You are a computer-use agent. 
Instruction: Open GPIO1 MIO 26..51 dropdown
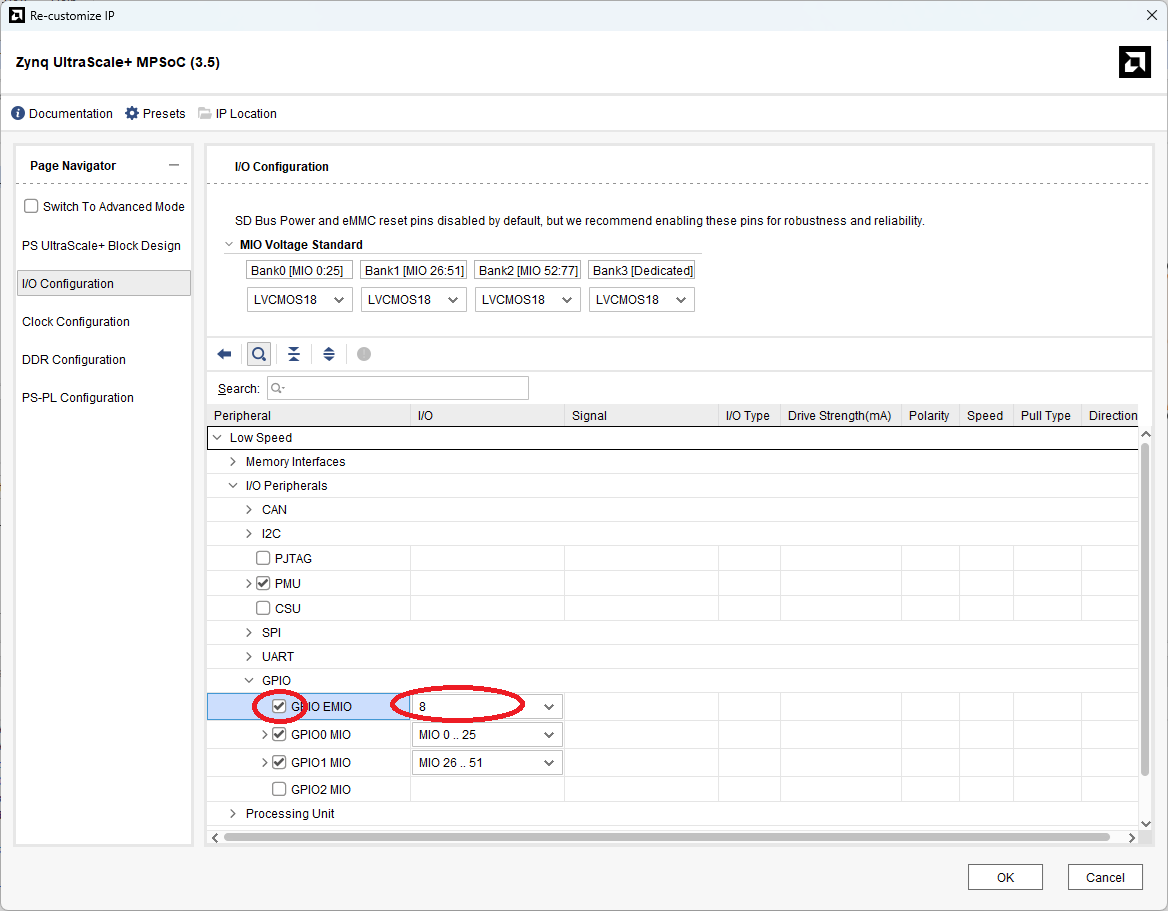[x=486, y=762]
